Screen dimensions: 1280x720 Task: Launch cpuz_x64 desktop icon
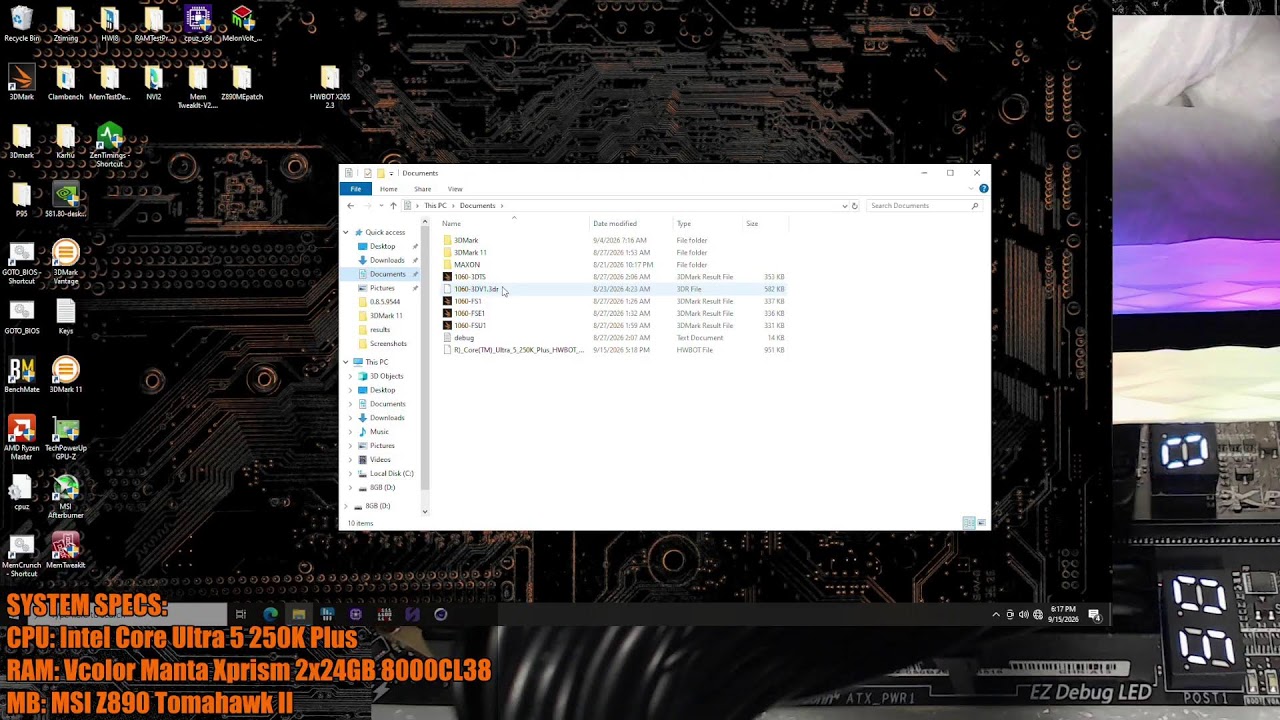pos(198,24)
